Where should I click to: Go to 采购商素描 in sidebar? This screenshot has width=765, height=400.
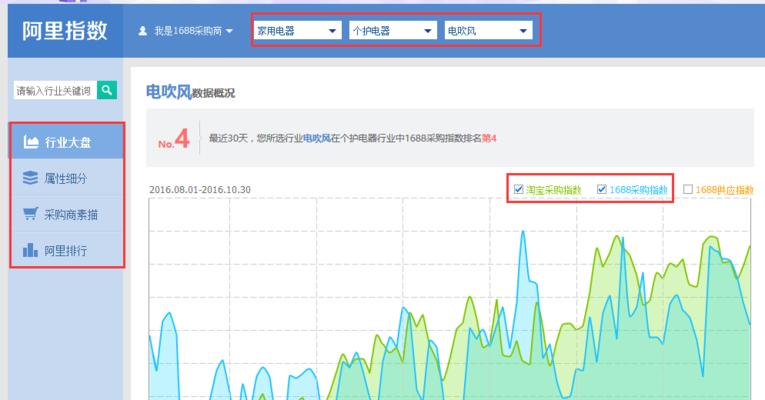pos(67,214)
